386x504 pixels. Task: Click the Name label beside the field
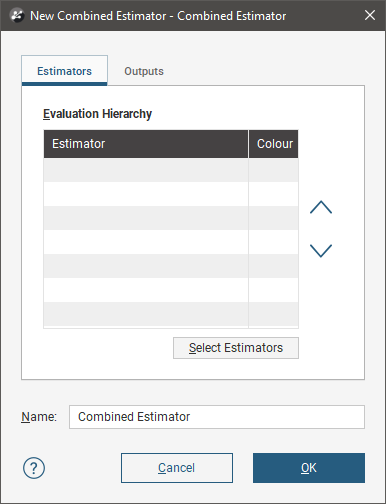click(x=39, y=417)
